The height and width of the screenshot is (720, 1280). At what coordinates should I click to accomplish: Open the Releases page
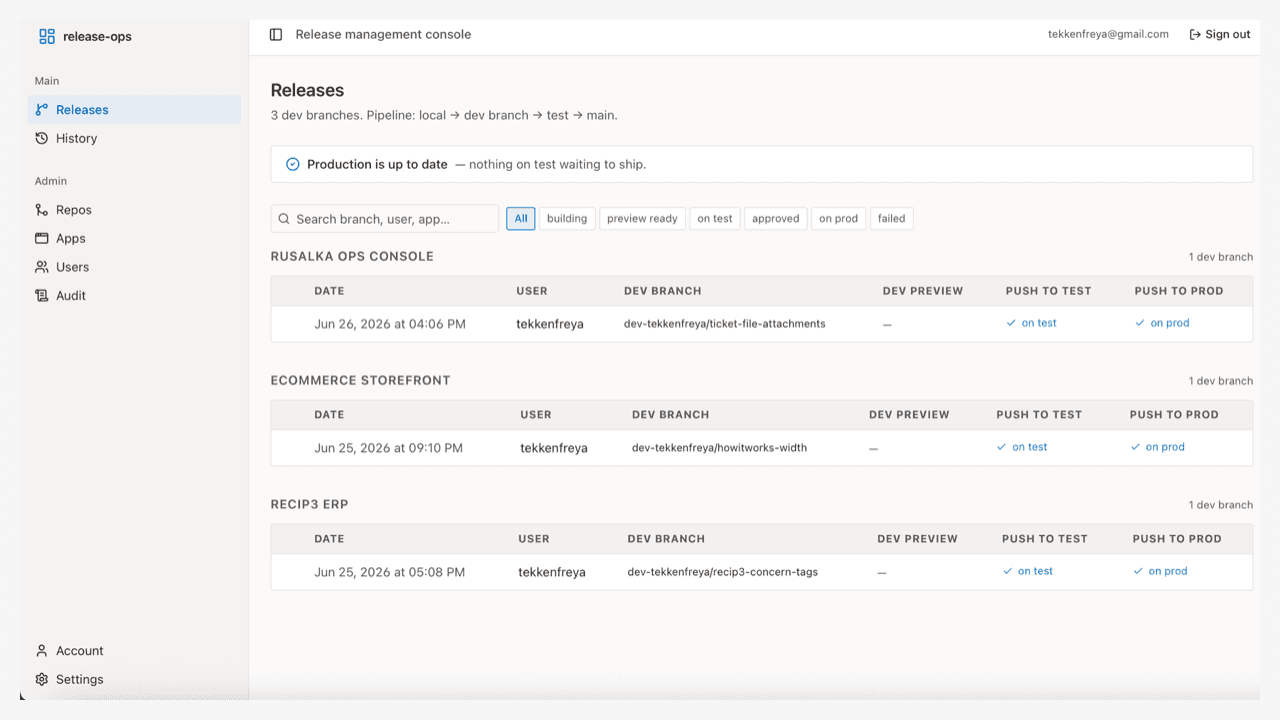click(x=134, y=110)
